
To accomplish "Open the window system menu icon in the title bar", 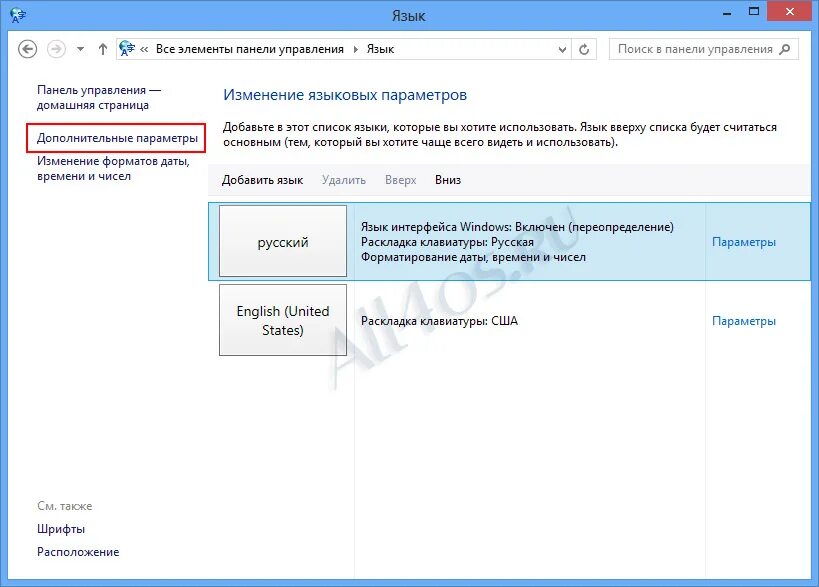I will [x=18, y=15].
